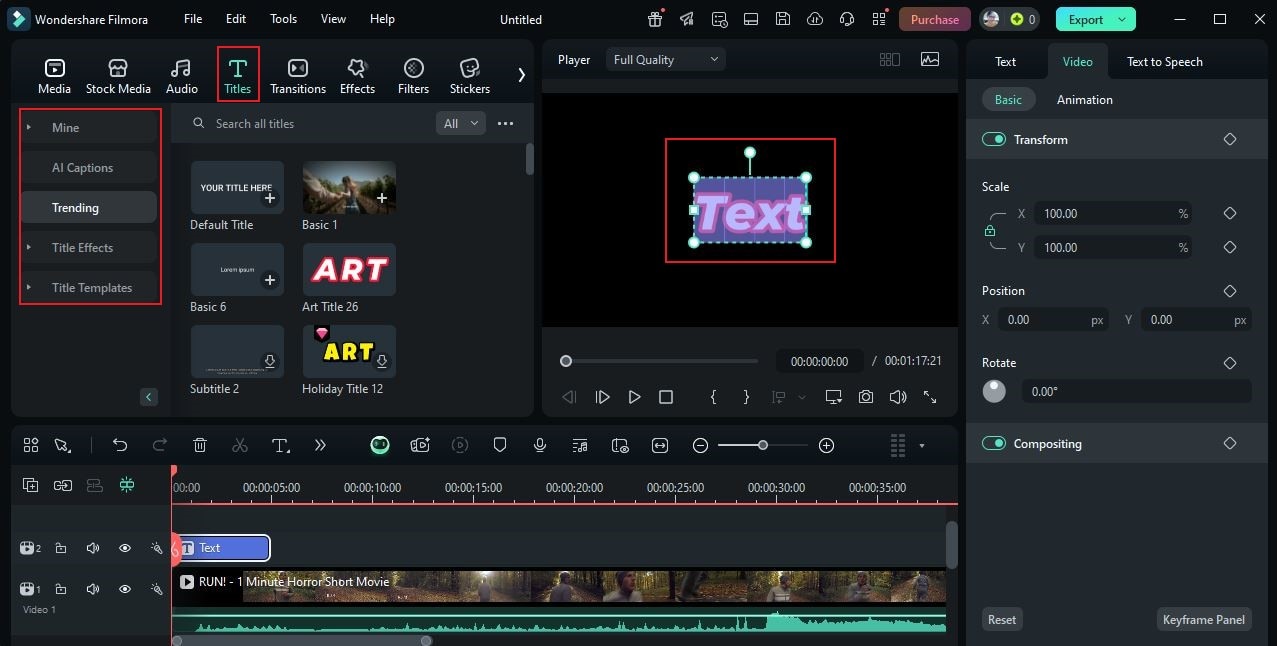Click the voiceover microphone icon

click(540, 445)
